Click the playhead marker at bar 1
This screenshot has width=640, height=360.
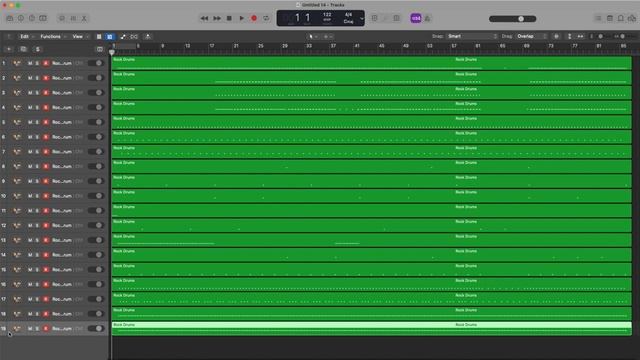tap(112, 52)
